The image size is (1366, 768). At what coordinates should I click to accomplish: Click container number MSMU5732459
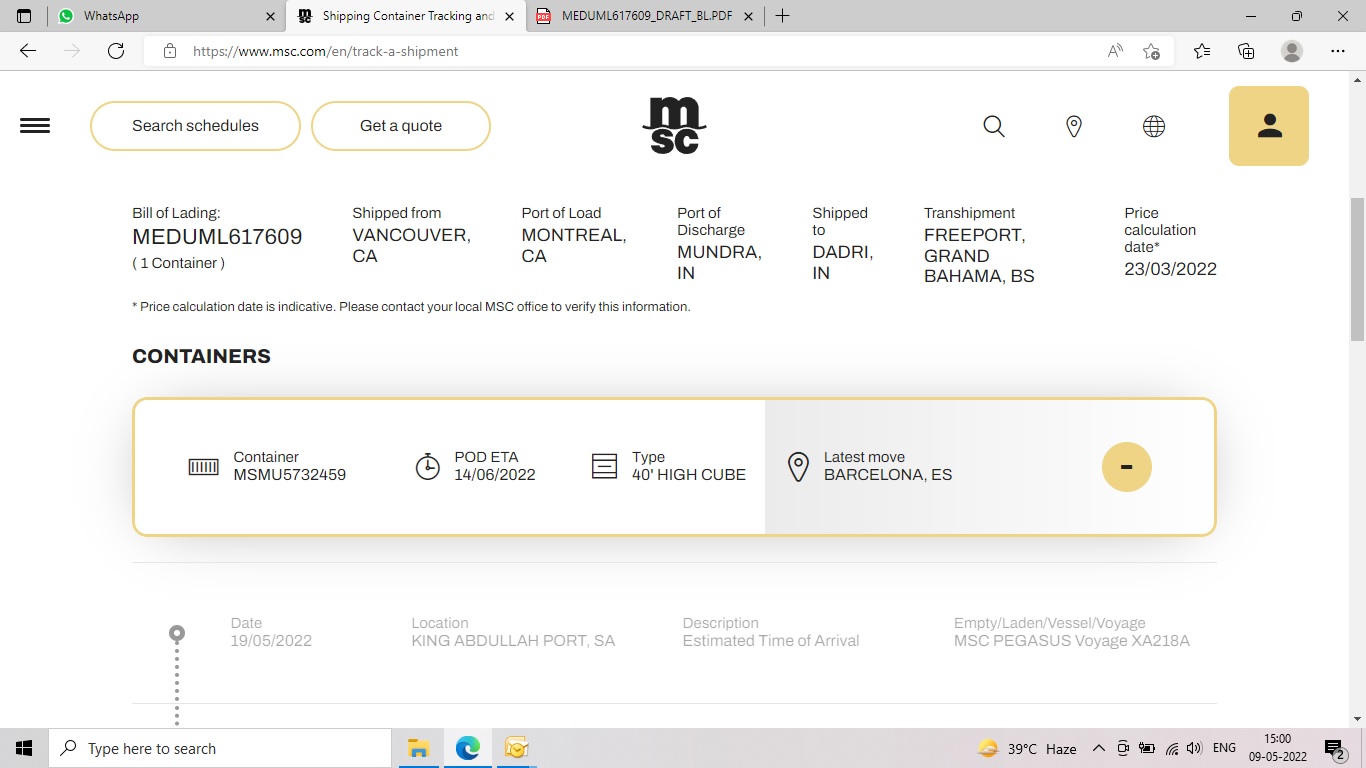(290, 475)
